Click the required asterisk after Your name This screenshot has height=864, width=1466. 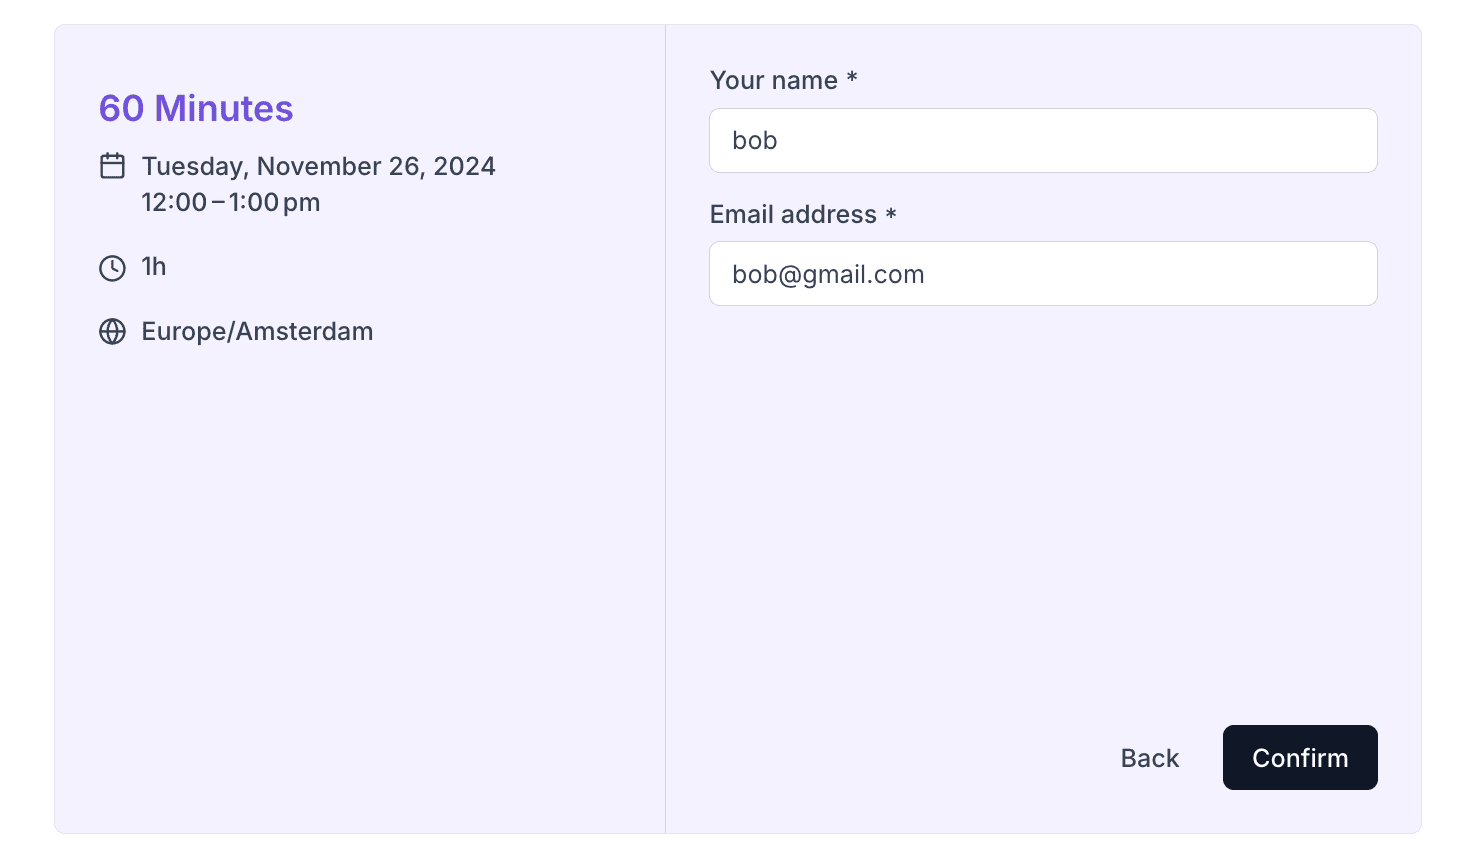tap(852, 77)
